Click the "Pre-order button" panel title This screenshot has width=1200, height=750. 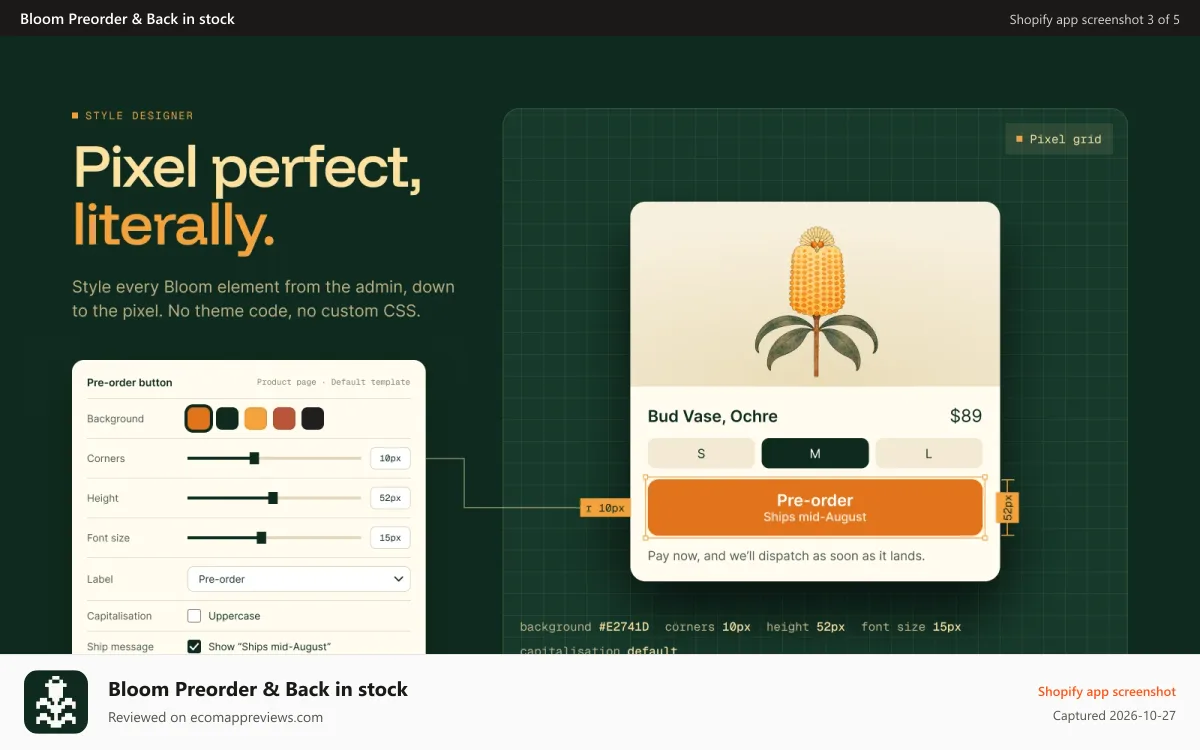coord(130,382)
